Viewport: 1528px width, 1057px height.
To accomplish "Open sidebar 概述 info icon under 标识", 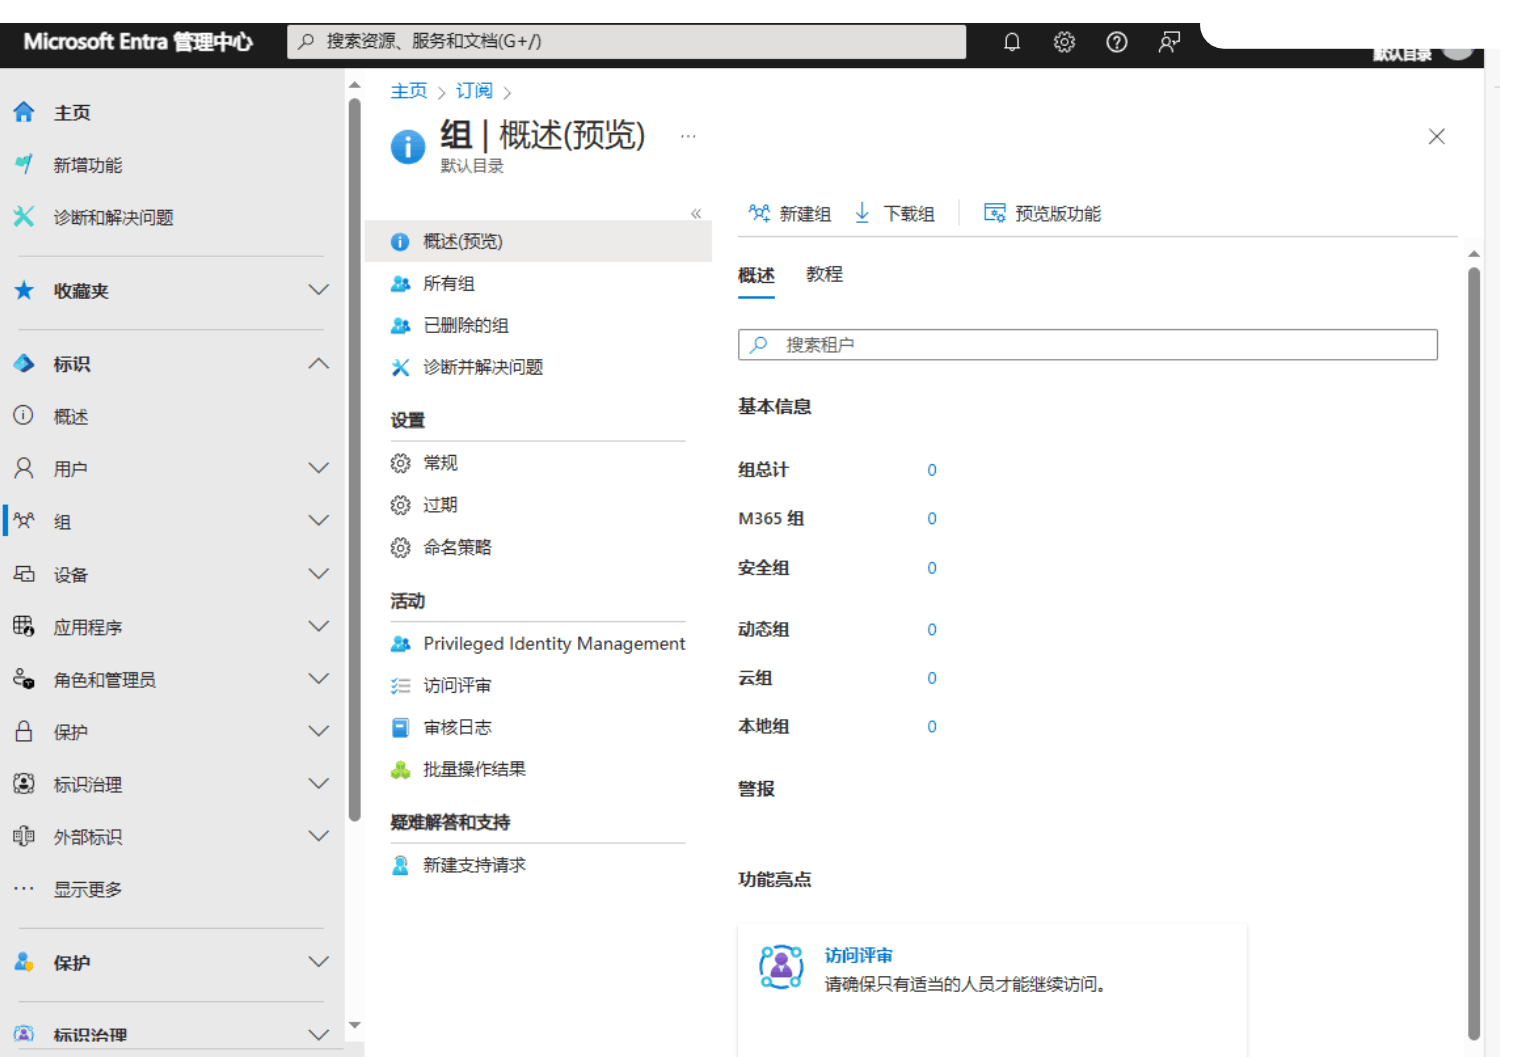I will [x=24, y=416].
